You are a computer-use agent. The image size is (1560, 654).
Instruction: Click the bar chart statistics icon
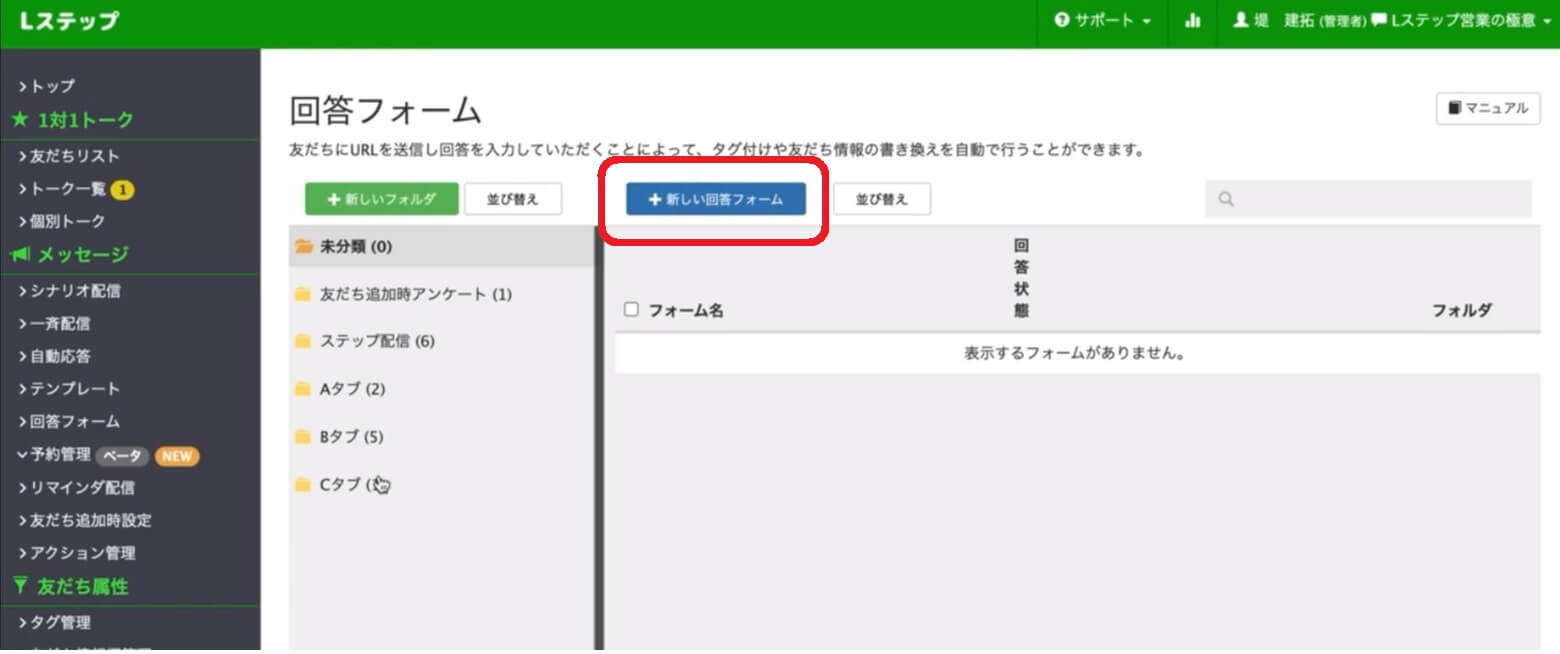pos(1192,20)
